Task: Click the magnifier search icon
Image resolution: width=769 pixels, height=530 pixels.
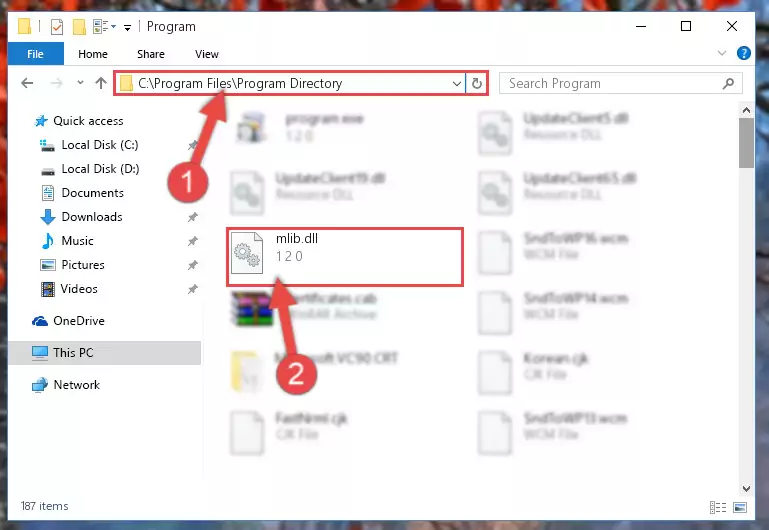Action: pos(728,83)
